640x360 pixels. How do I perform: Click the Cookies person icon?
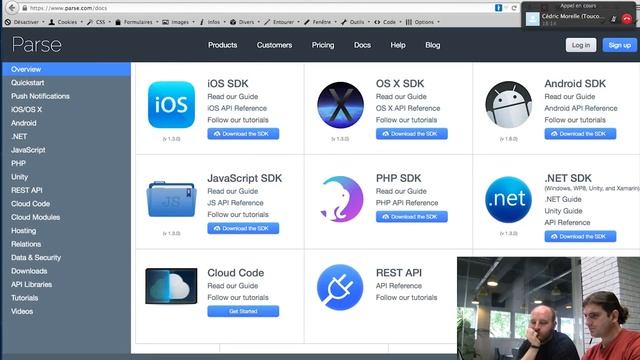52,22
